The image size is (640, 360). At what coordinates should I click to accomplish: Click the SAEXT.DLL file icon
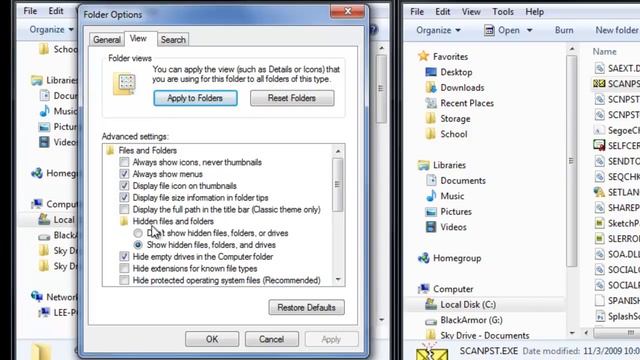[x=599, y=68]
